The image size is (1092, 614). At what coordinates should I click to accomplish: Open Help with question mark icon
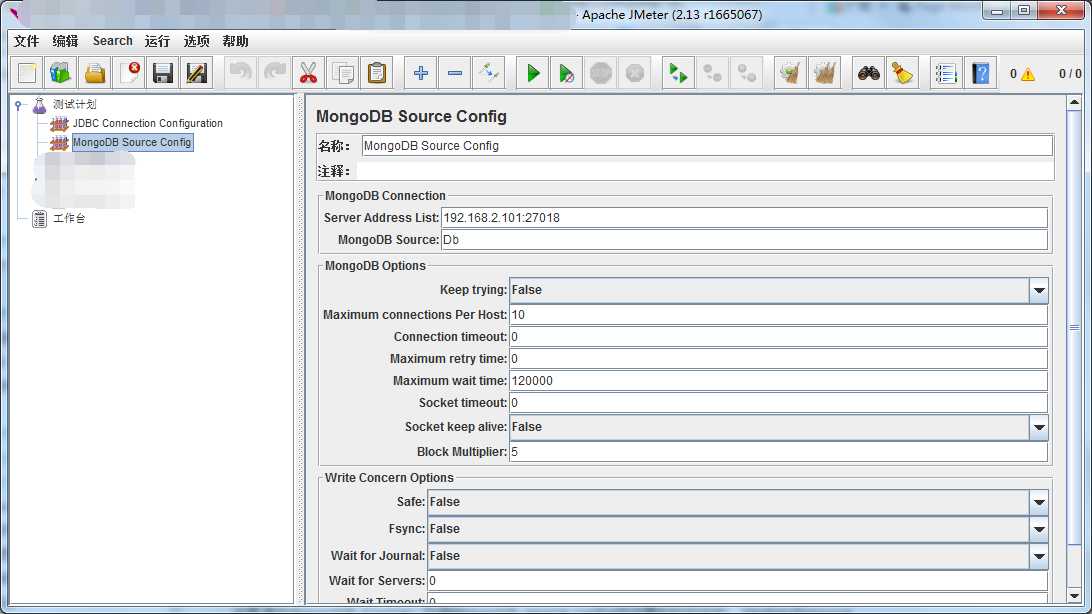981,73
